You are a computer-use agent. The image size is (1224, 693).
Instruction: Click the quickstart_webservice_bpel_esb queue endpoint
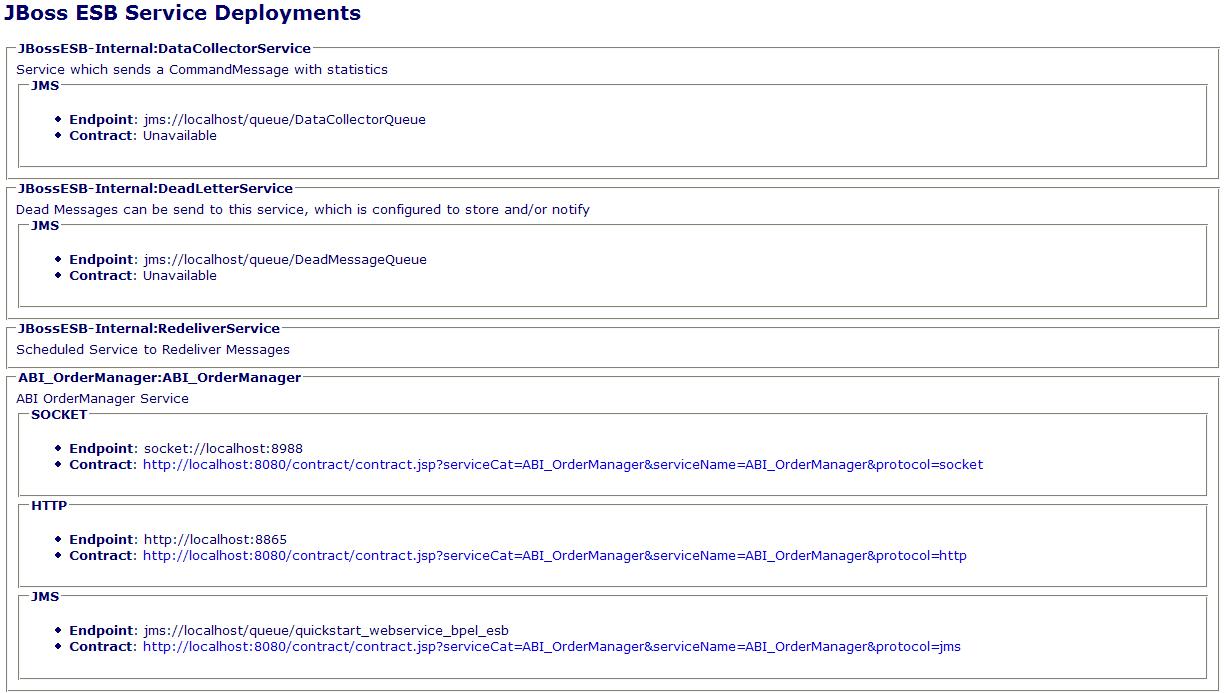(326, 631)
